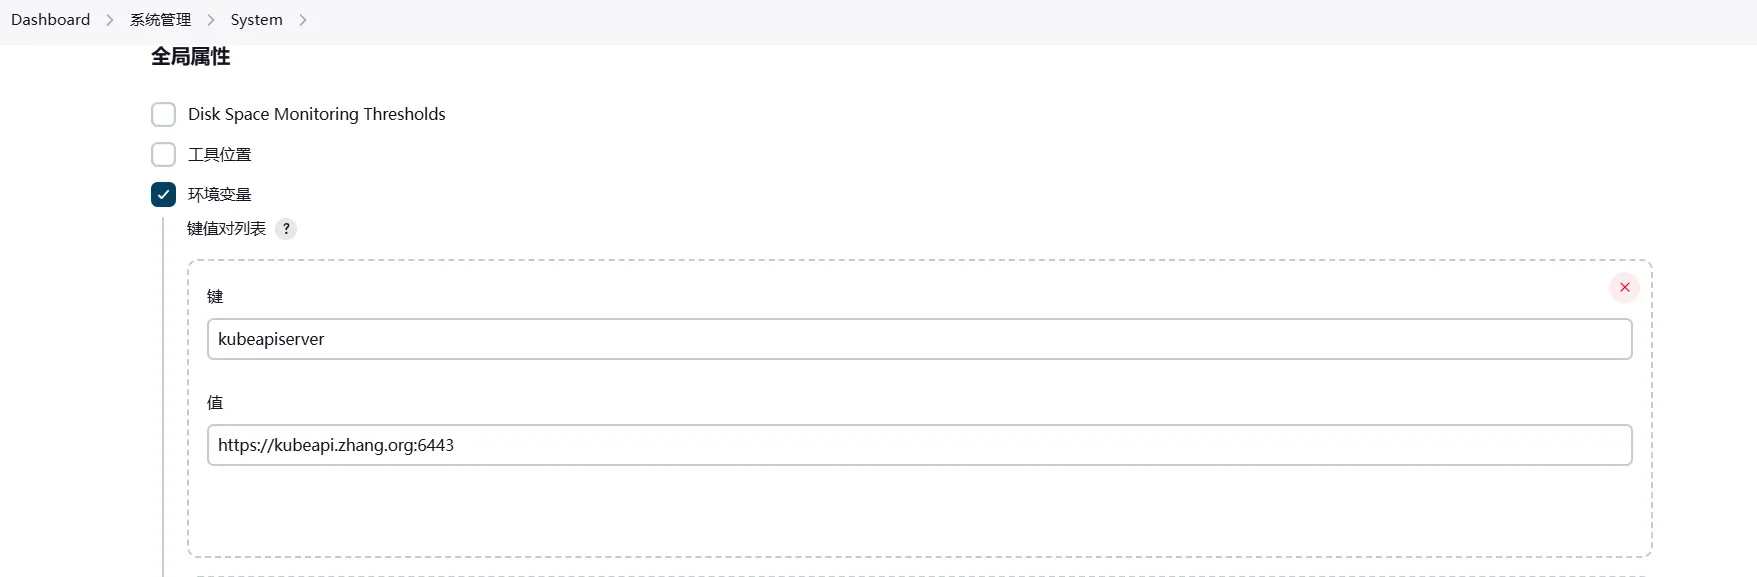
Task: Click the 工具位置 label text
Action: click(x=220, y=154)
